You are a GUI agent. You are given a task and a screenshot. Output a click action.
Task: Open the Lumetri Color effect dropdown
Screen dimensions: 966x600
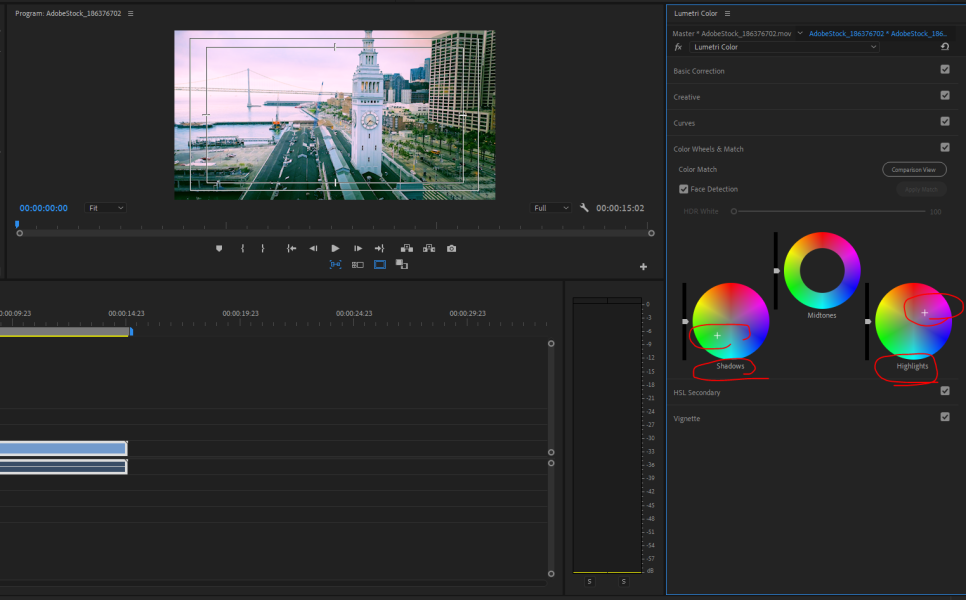tap(784, 47)
